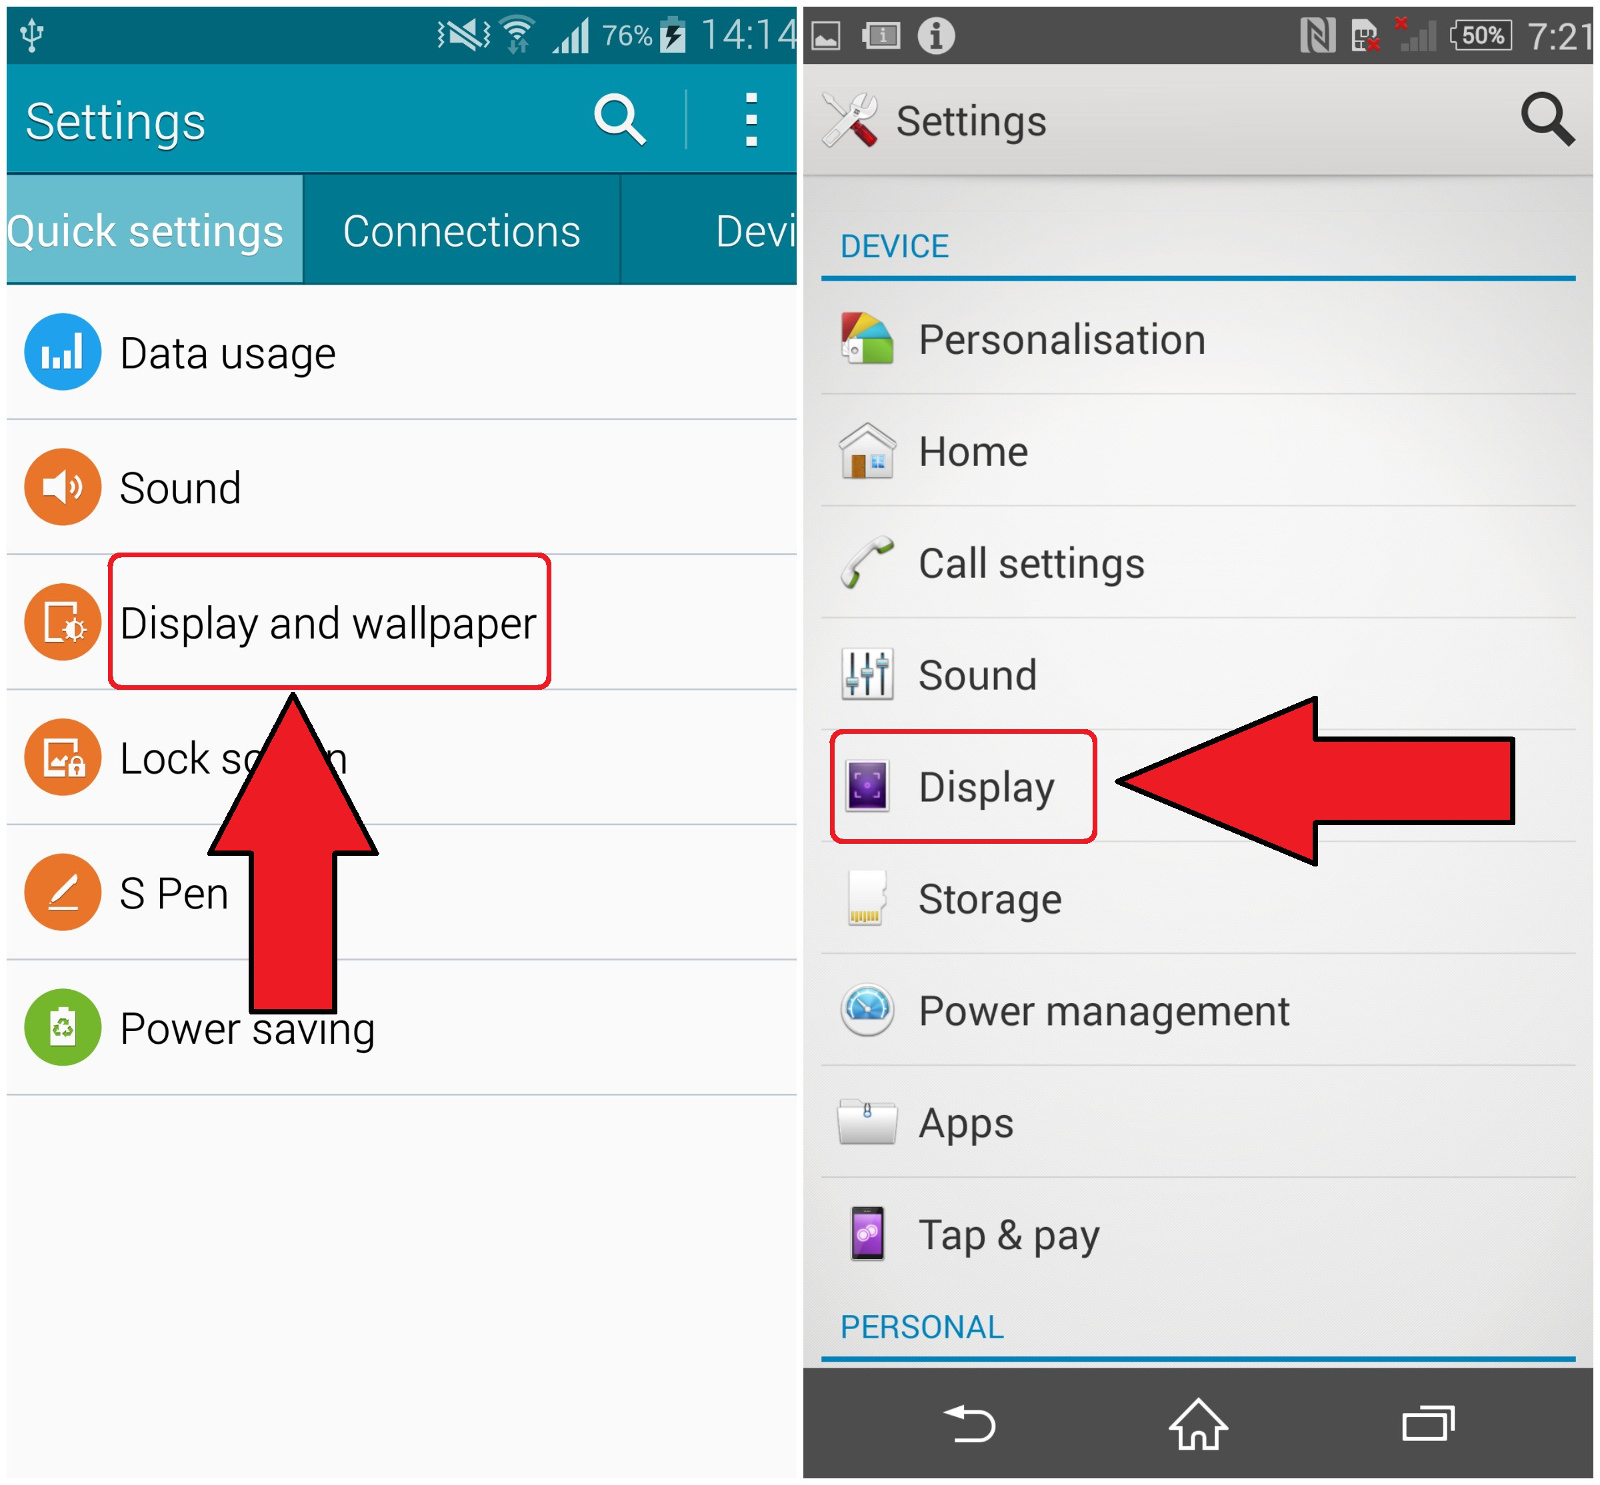
Task: Open the S Pen settings
Action: [x=401, y=892]
